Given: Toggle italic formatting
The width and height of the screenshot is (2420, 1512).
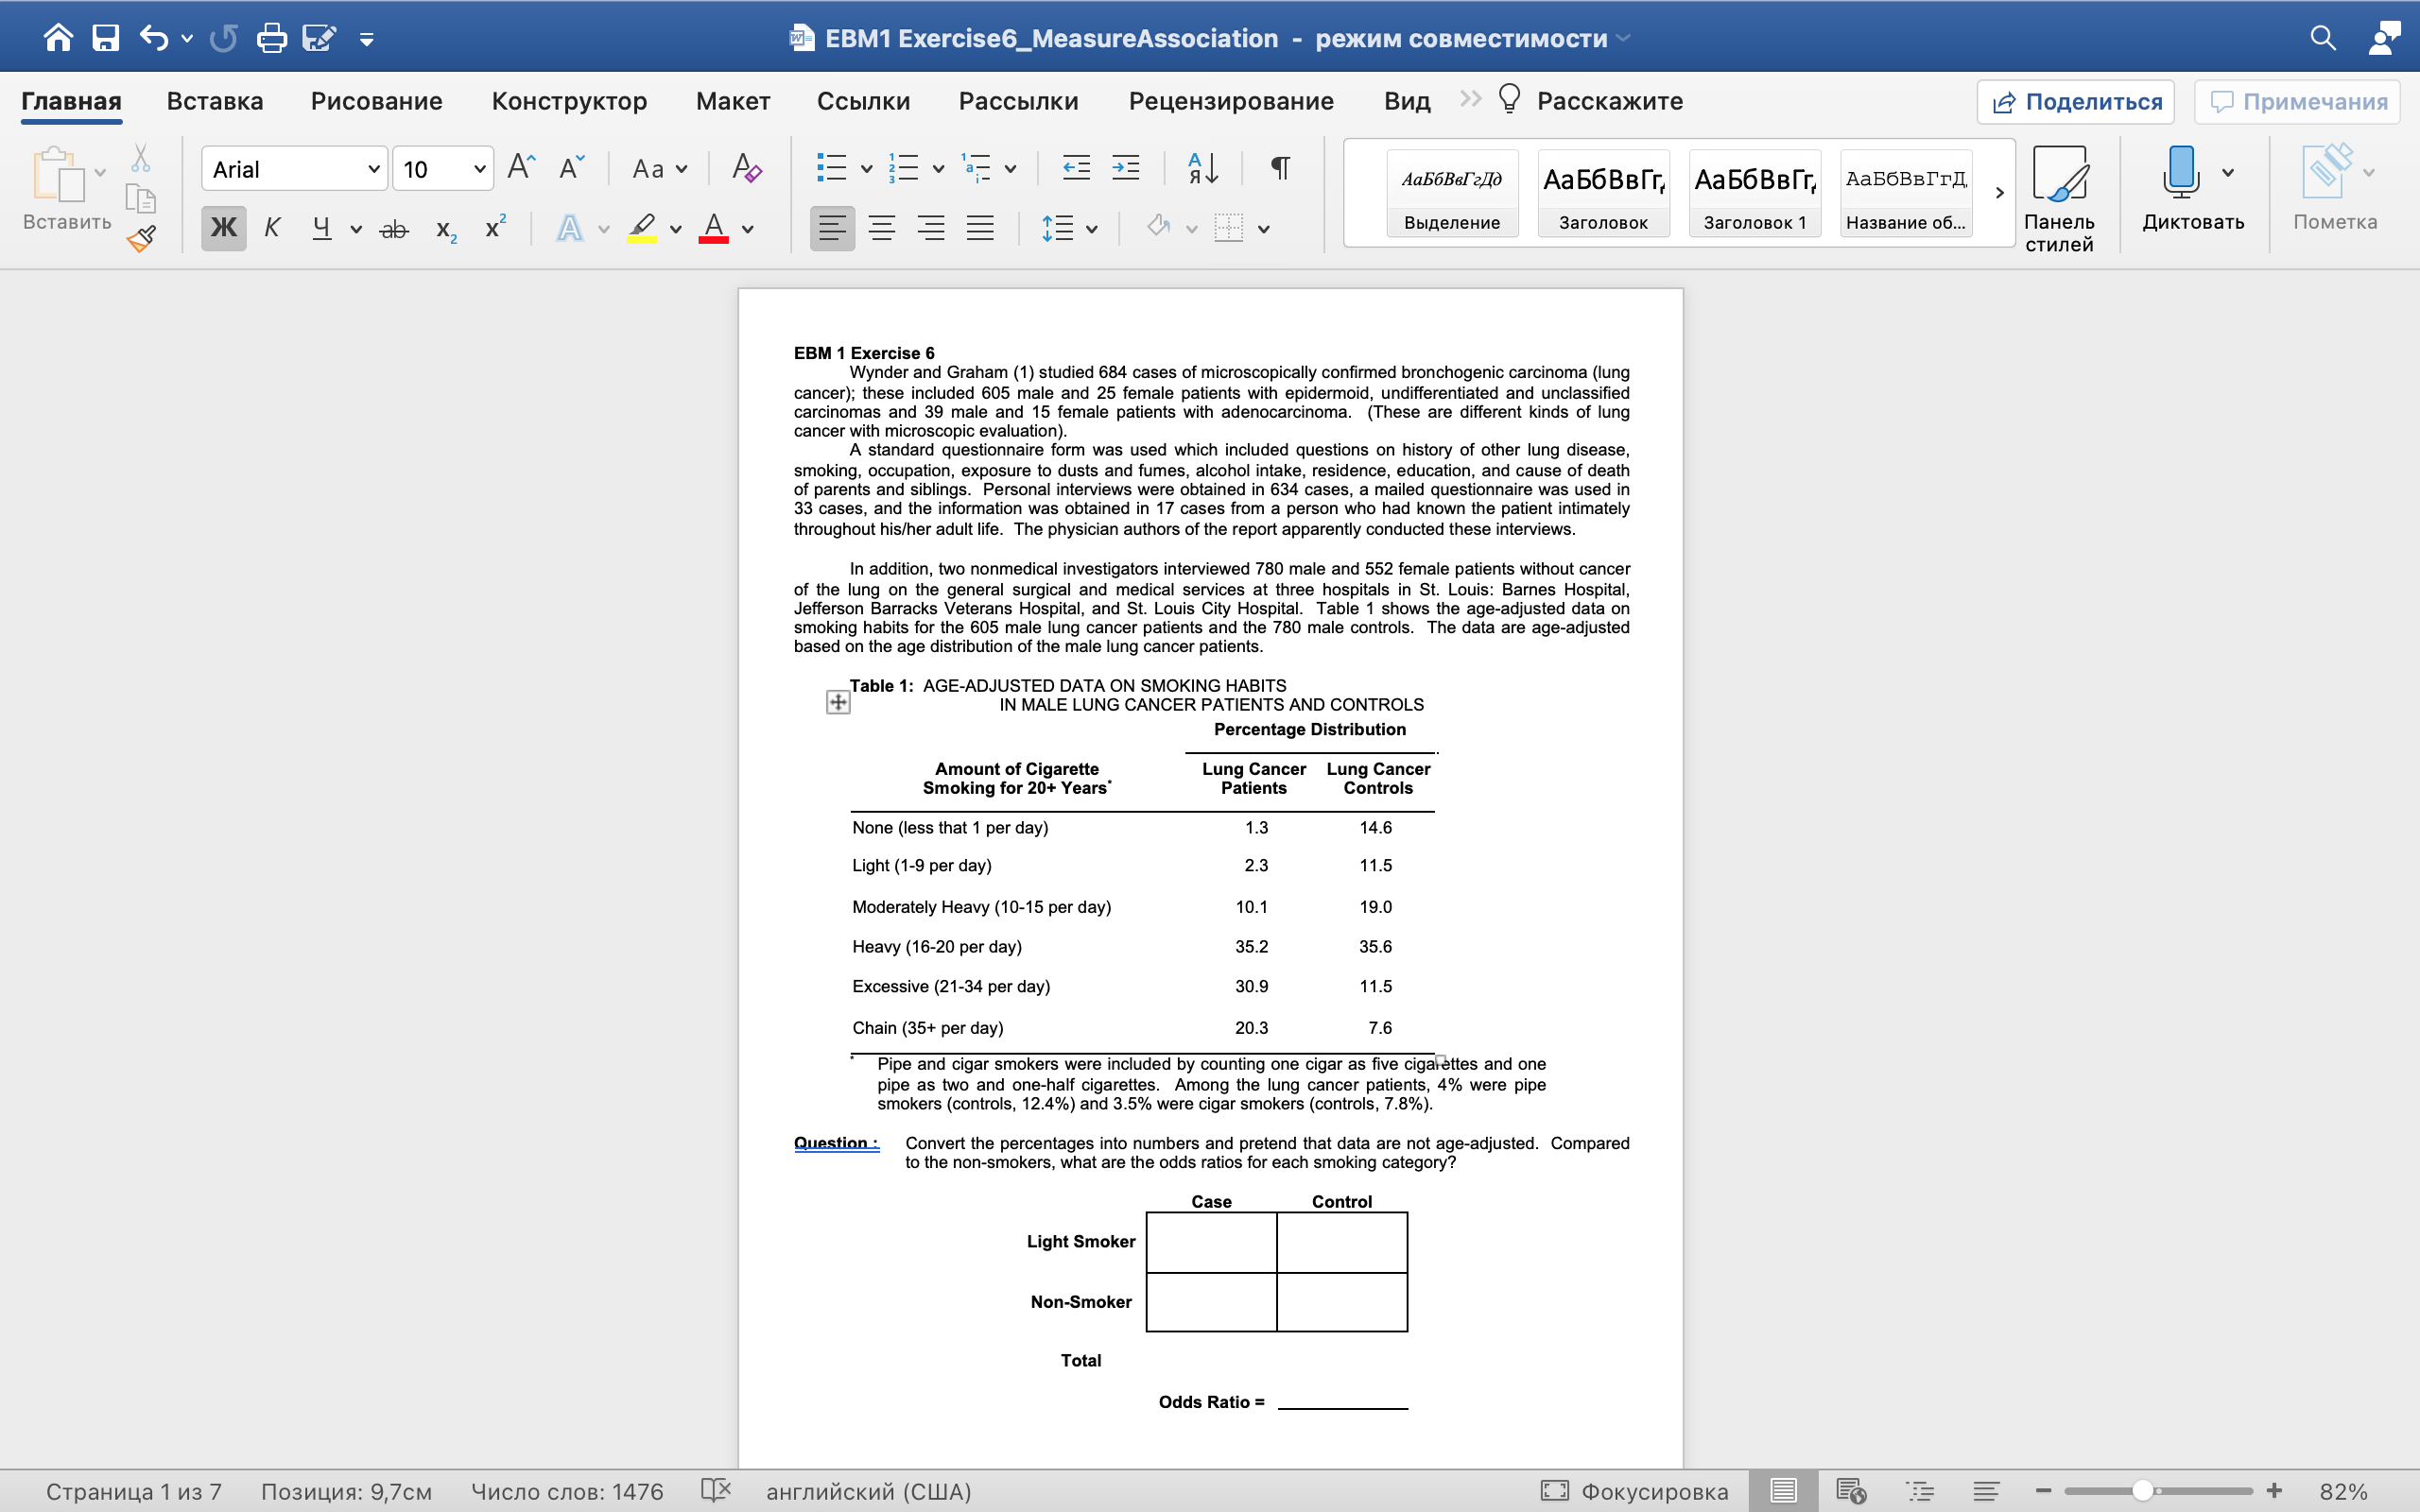Looking at the screenshot, I should point(271,228).
